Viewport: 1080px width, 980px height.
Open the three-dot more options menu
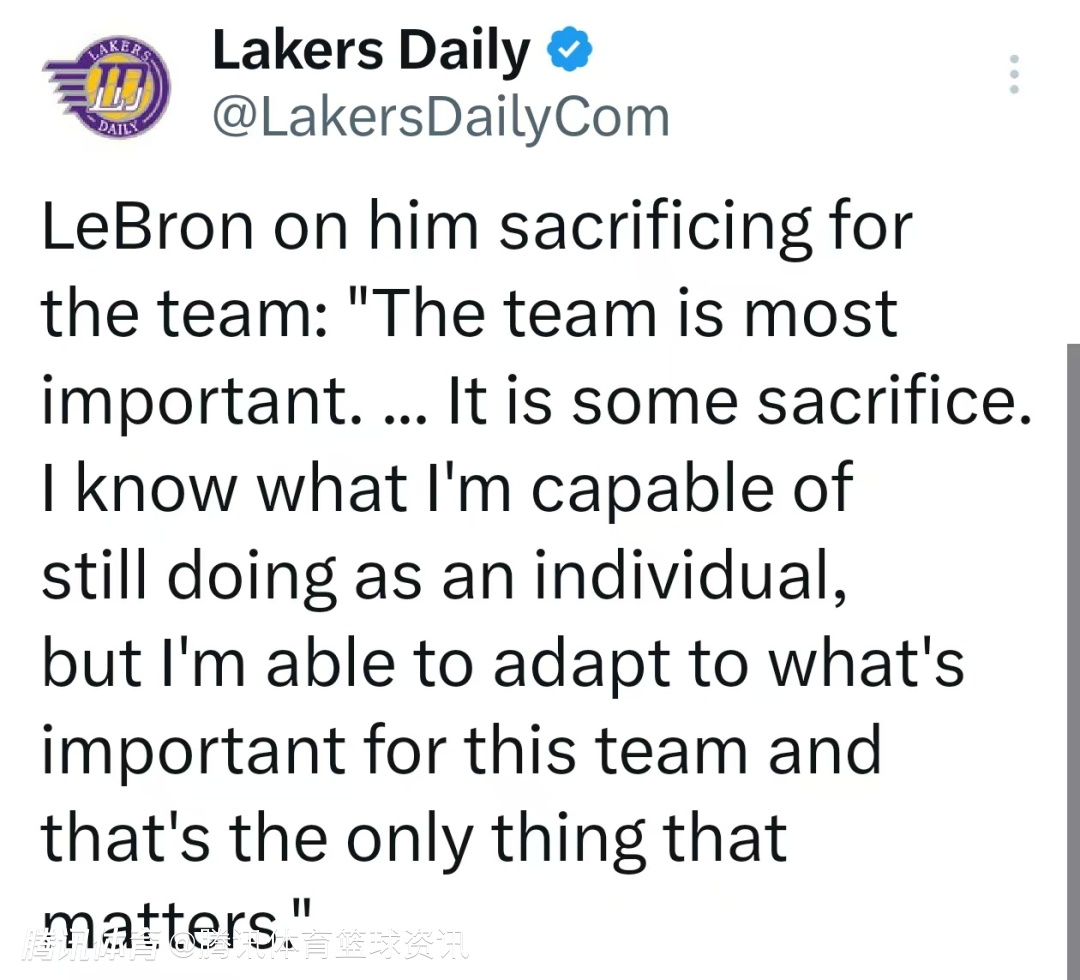click(1014, 75)
